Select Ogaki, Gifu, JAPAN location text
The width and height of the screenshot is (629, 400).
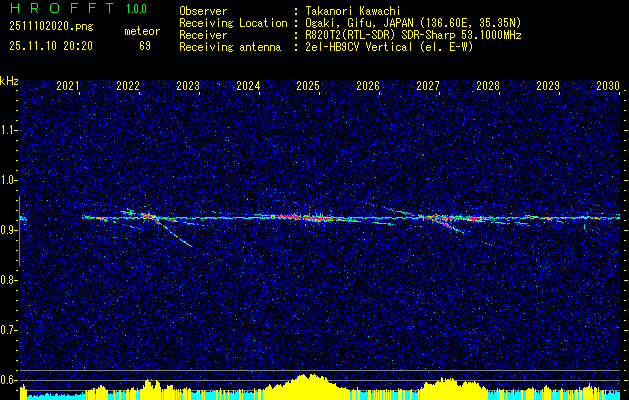coord(413,23)
